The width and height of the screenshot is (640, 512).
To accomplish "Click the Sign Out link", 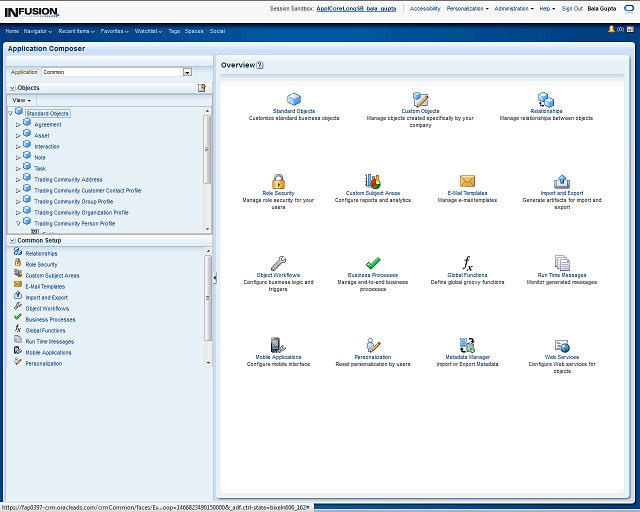I will point(572,8).
